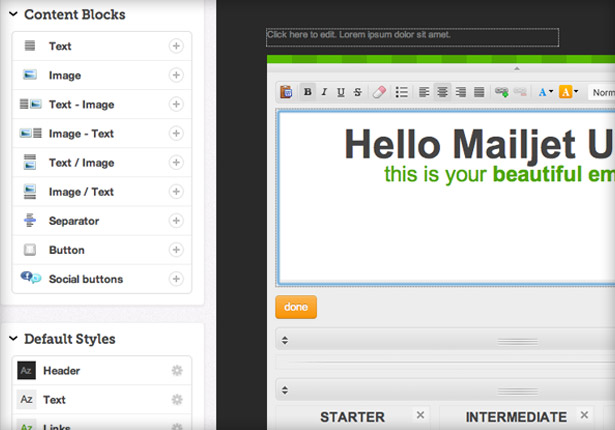Toggle strikethrough formatting in the editor toolbar
615x430 pixels.
pos(357,92)
